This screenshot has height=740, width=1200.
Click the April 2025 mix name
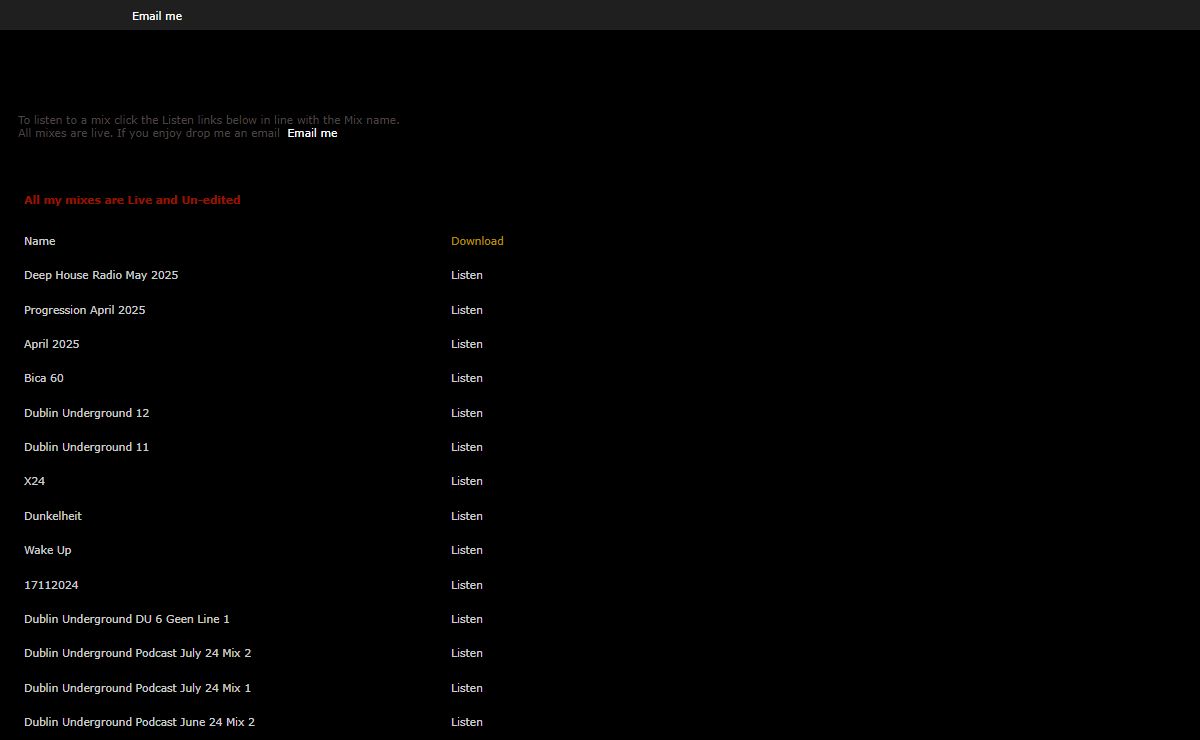[x=52, y=344]
